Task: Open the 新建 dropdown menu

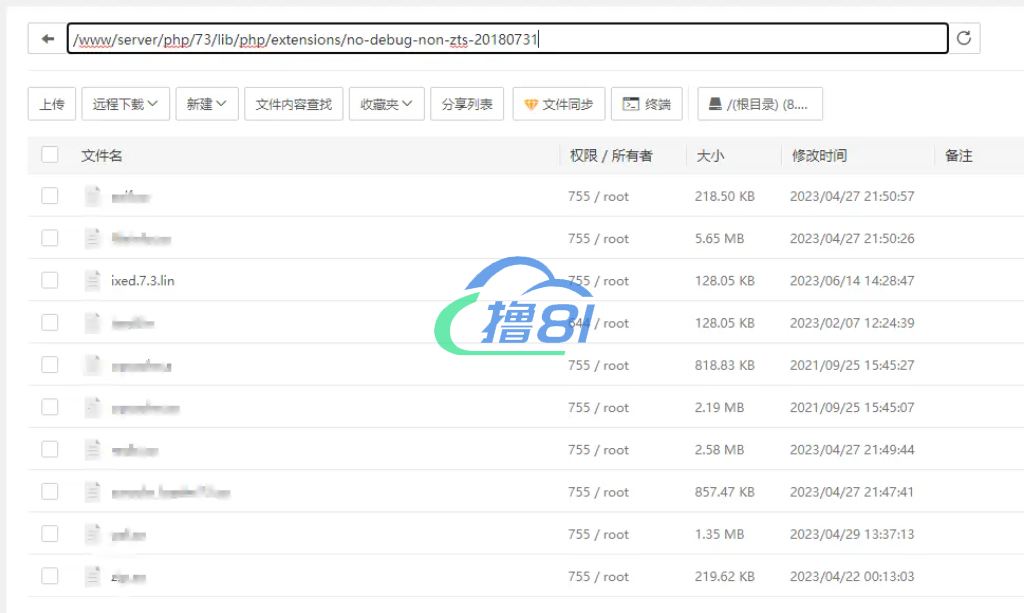Action: [x=206, y=104]
